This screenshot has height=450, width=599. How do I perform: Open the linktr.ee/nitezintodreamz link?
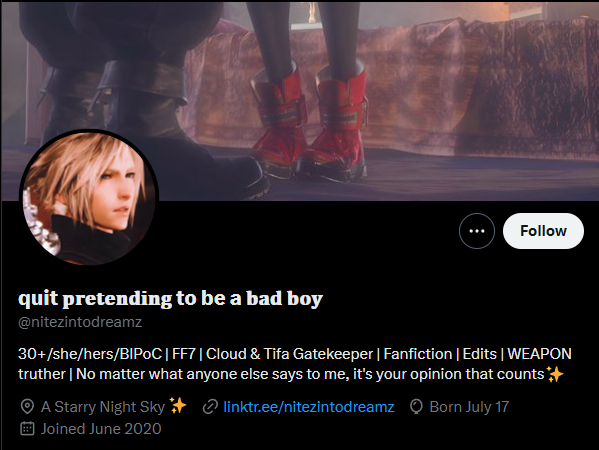(308, 406)
